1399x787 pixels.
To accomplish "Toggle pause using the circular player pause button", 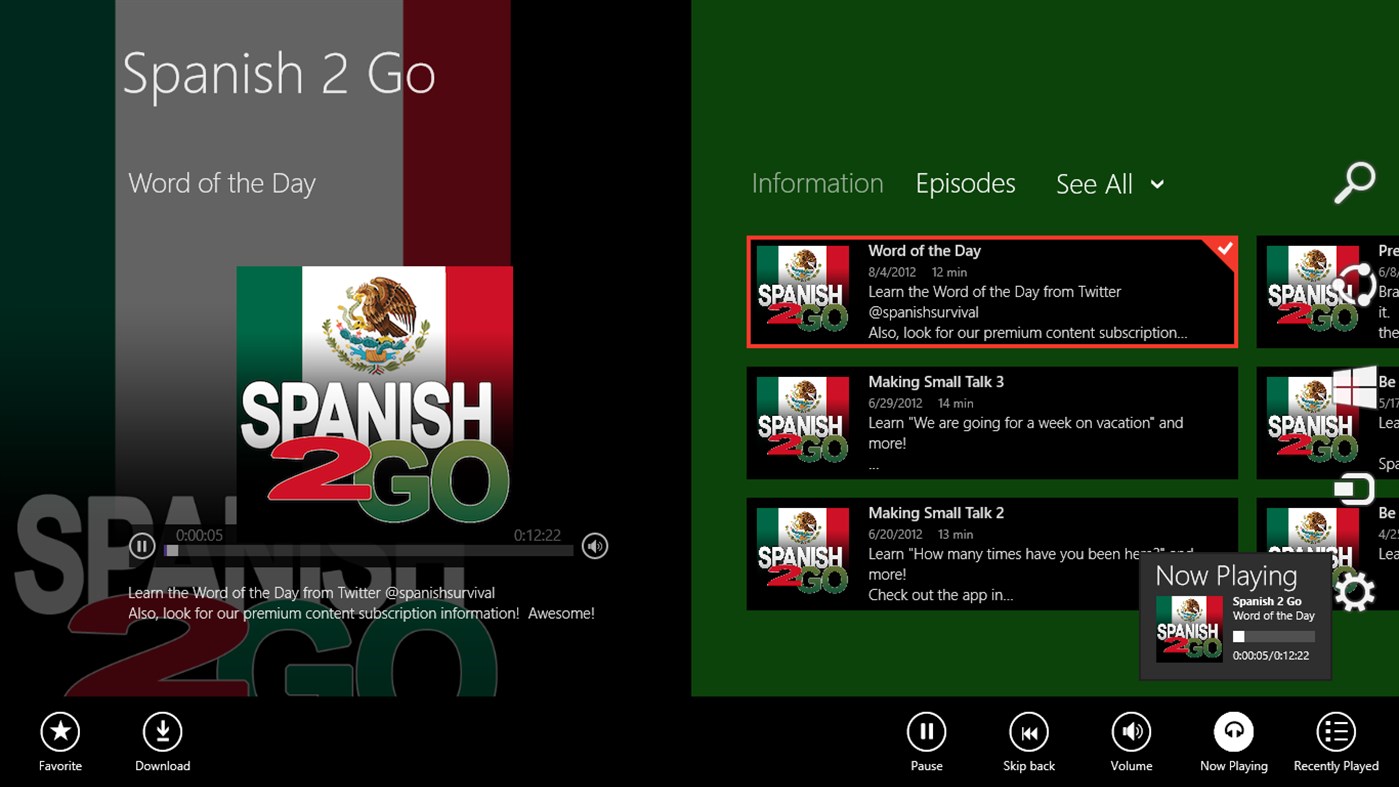I will click(141, 545).
